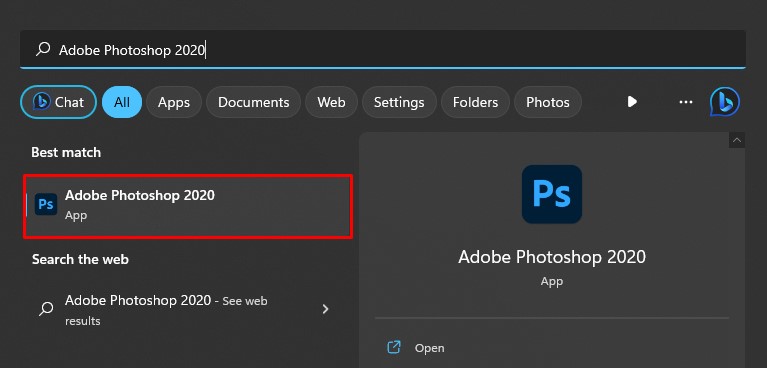Viewport: 767px width, 368px height.
Task: Click the Bing icon inside the Chat pill
Action: tap(42, 102)
